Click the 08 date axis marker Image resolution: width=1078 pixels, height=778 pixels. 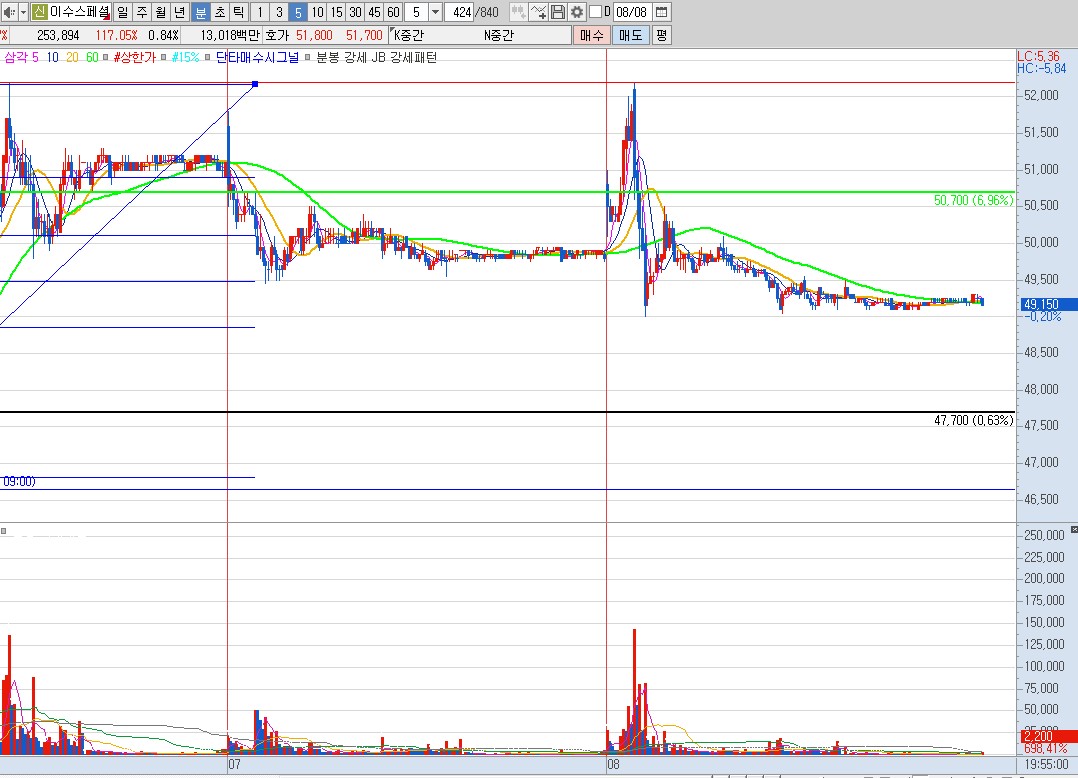[613, 764]
